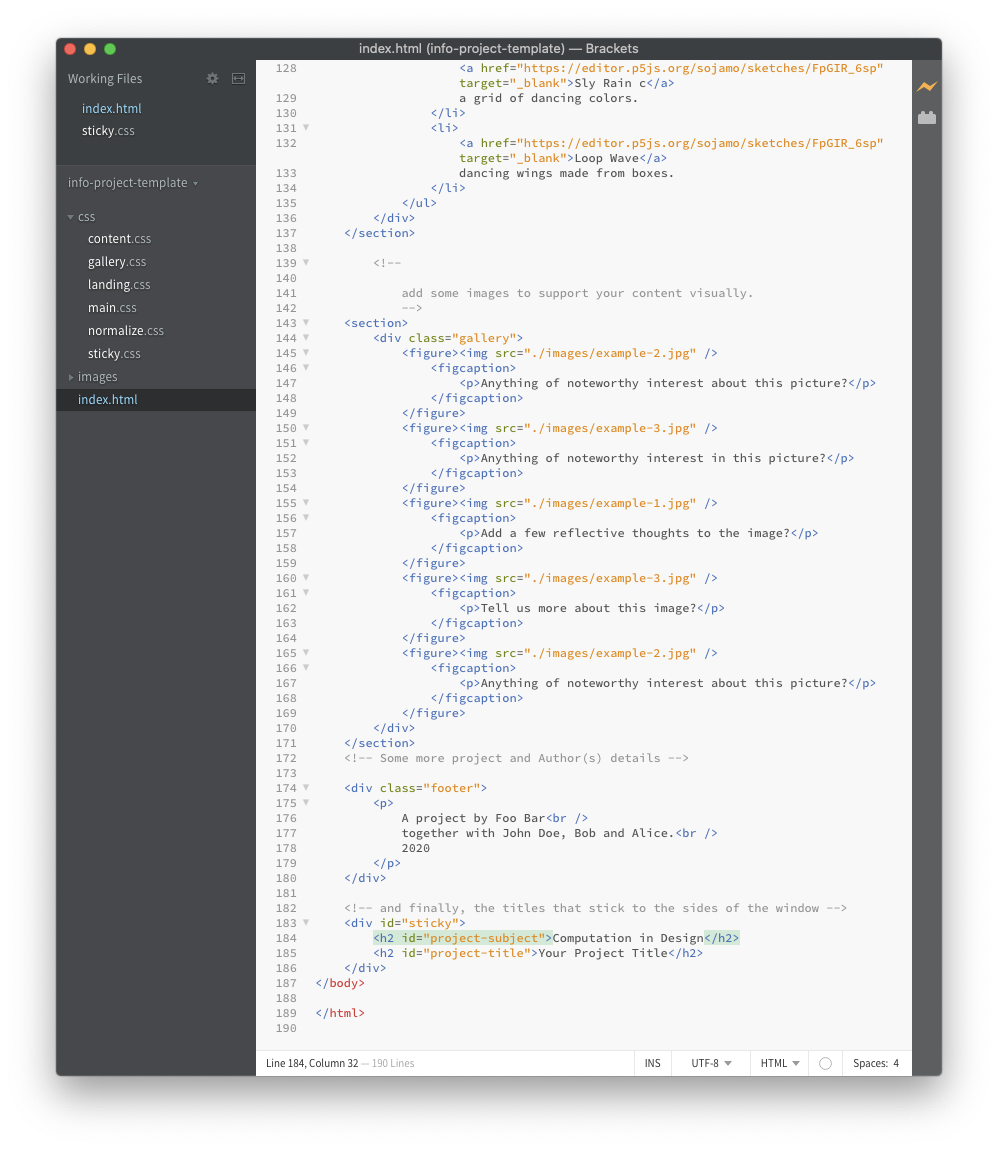Click the A project by Foo Bar text
The image size is (998, 1150).
474,818
